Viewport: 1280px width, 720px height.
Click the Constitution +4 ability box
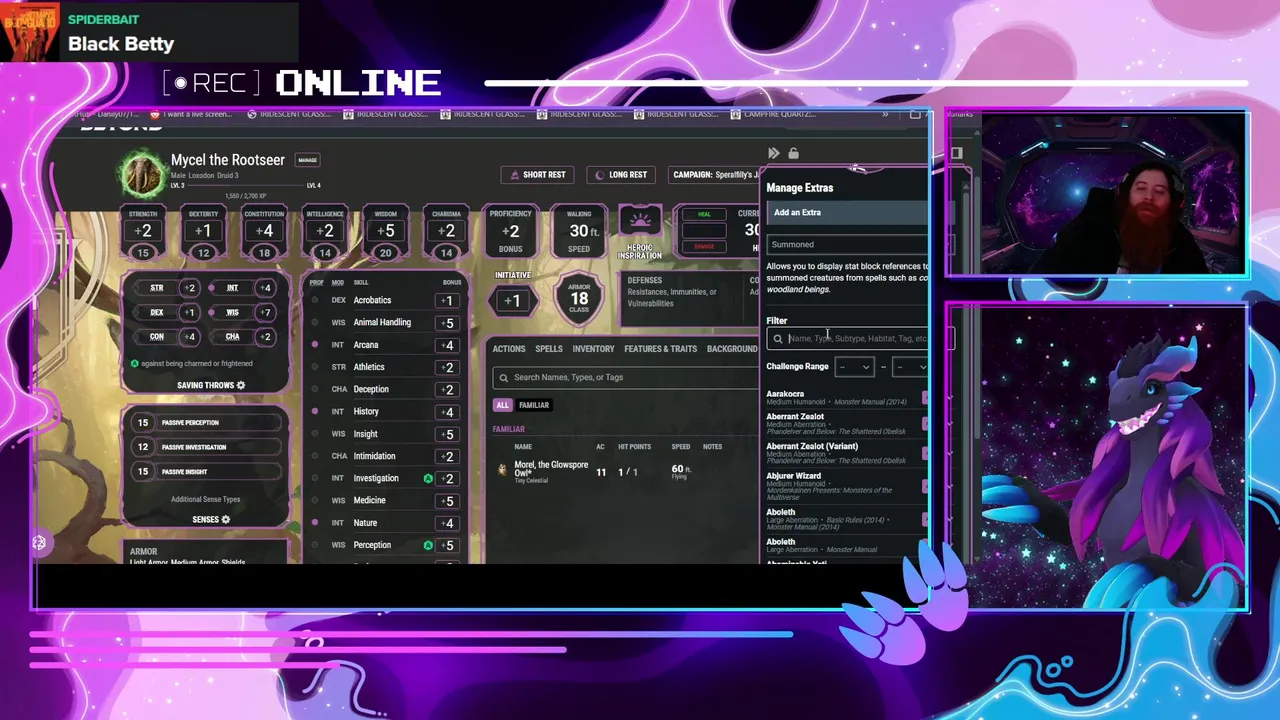point(264,231)
